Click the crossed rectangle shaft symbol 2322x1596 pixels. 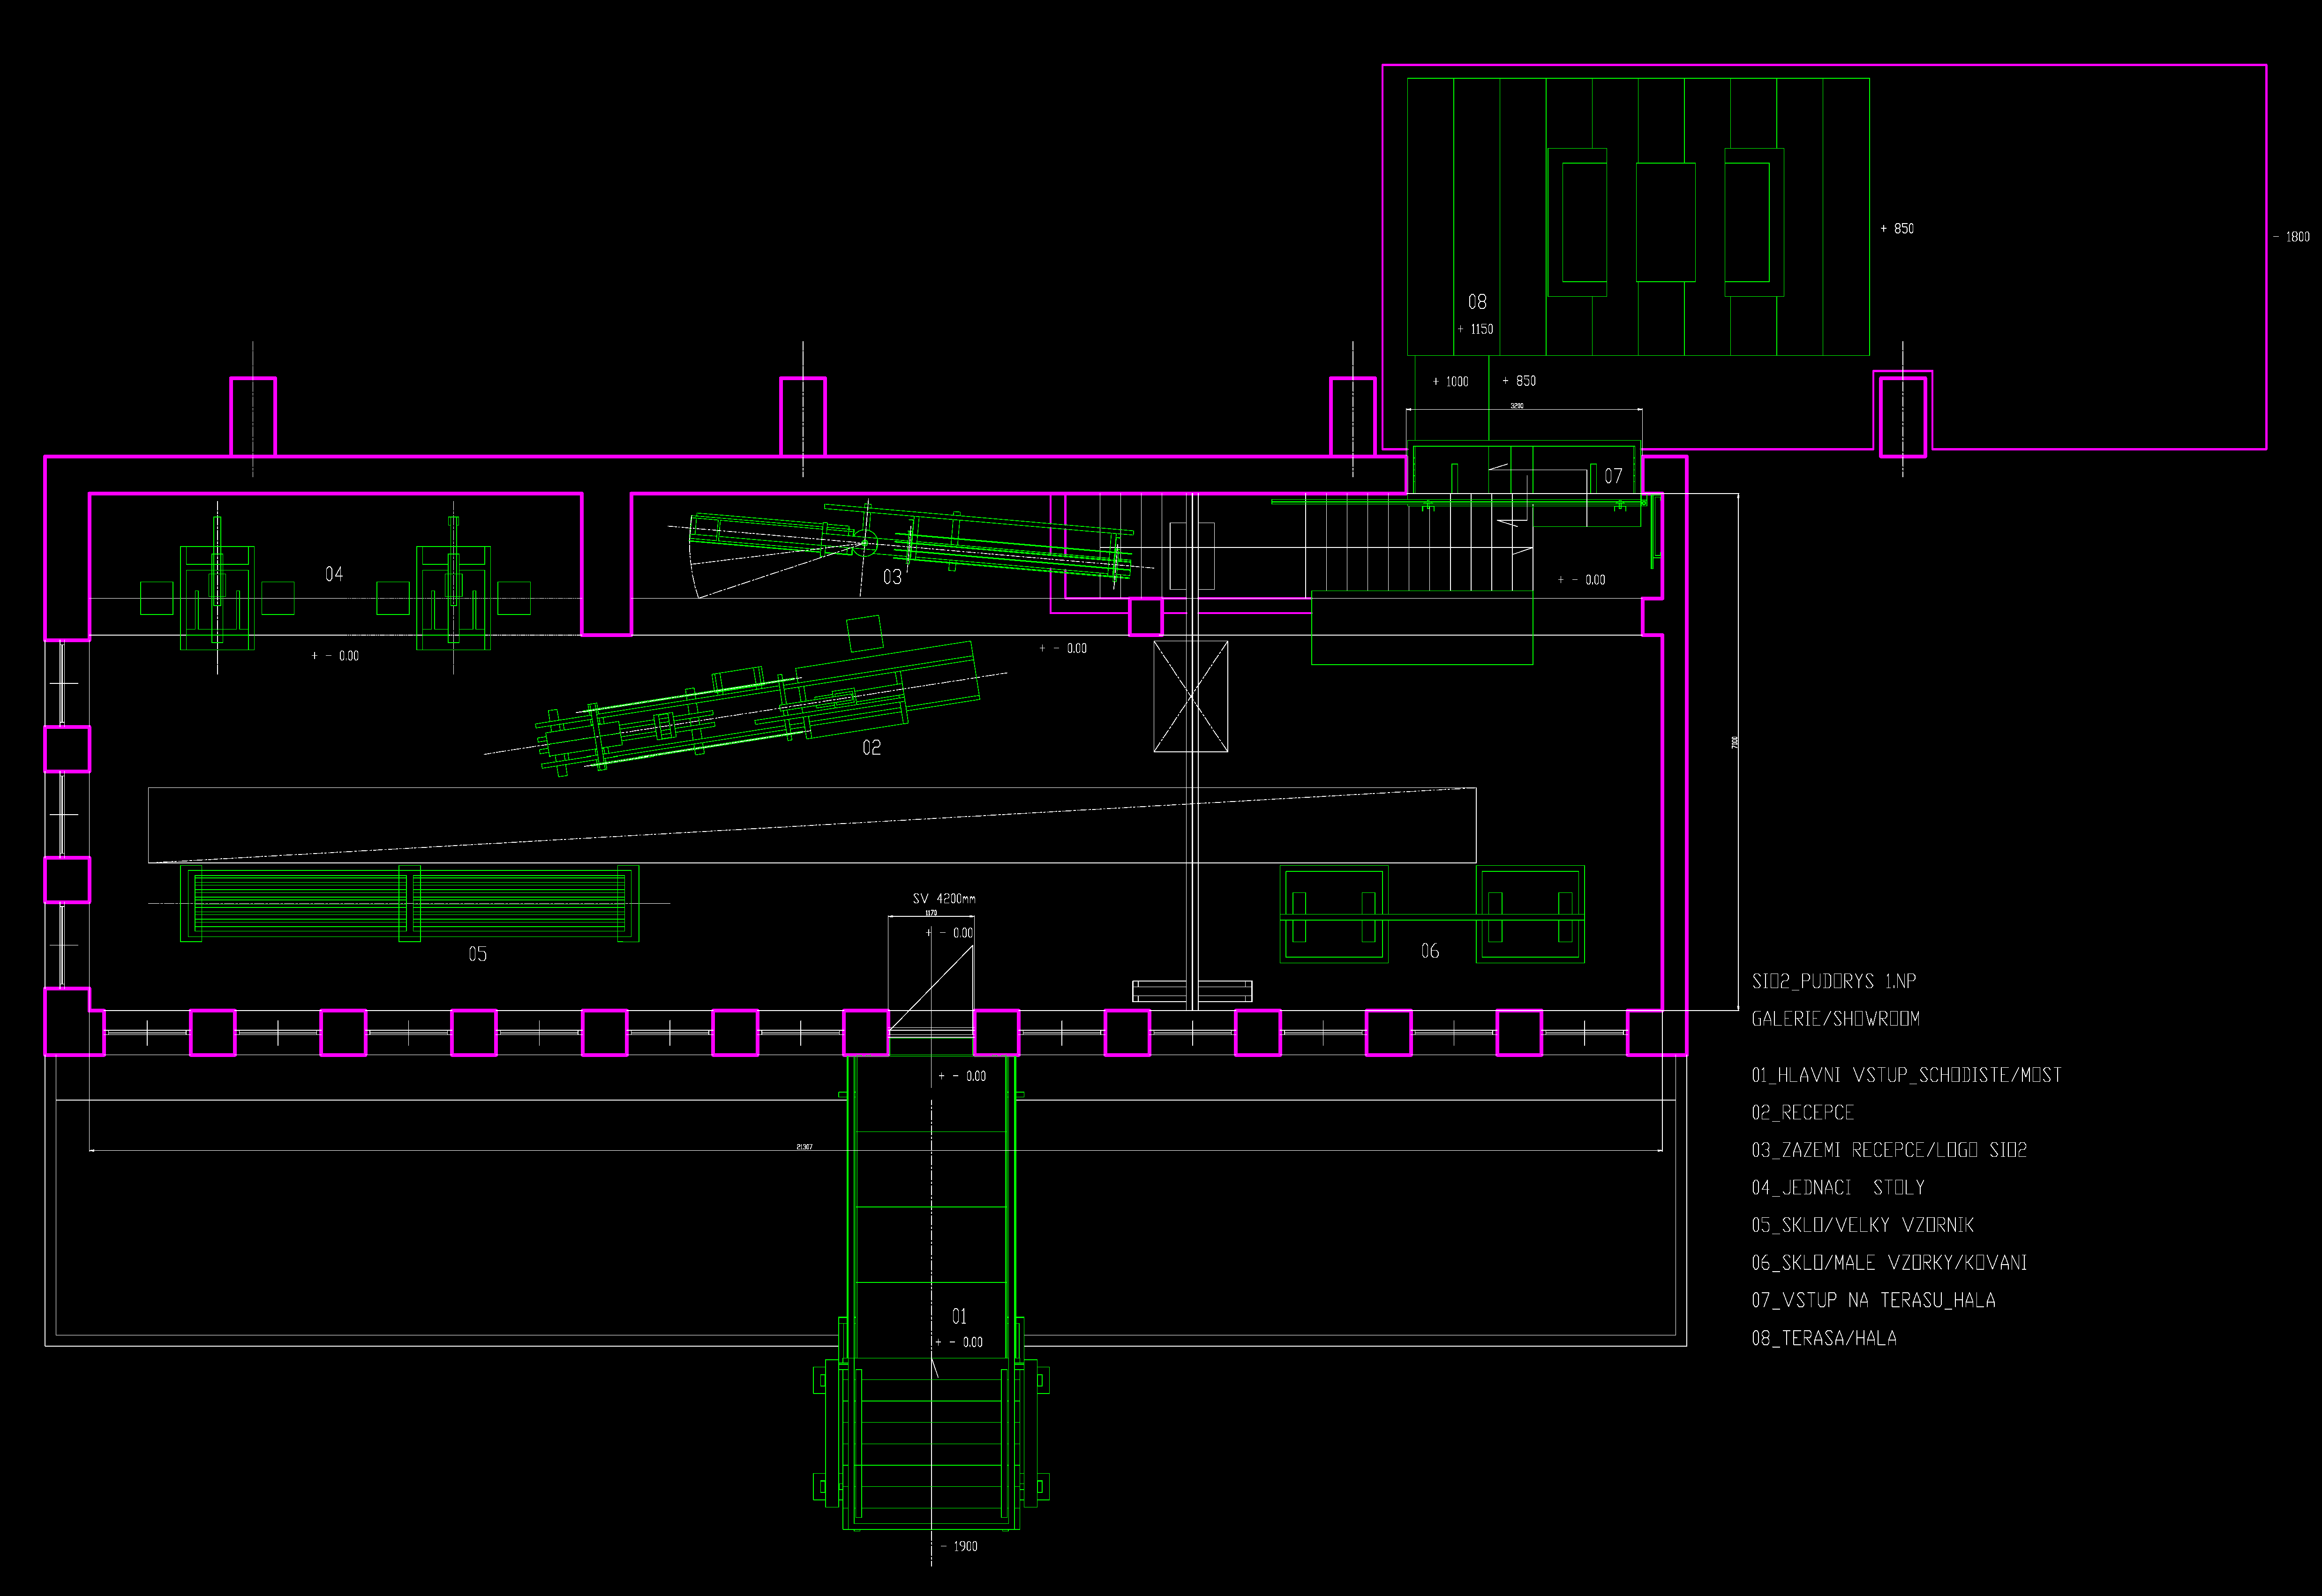click(1190, 697)
